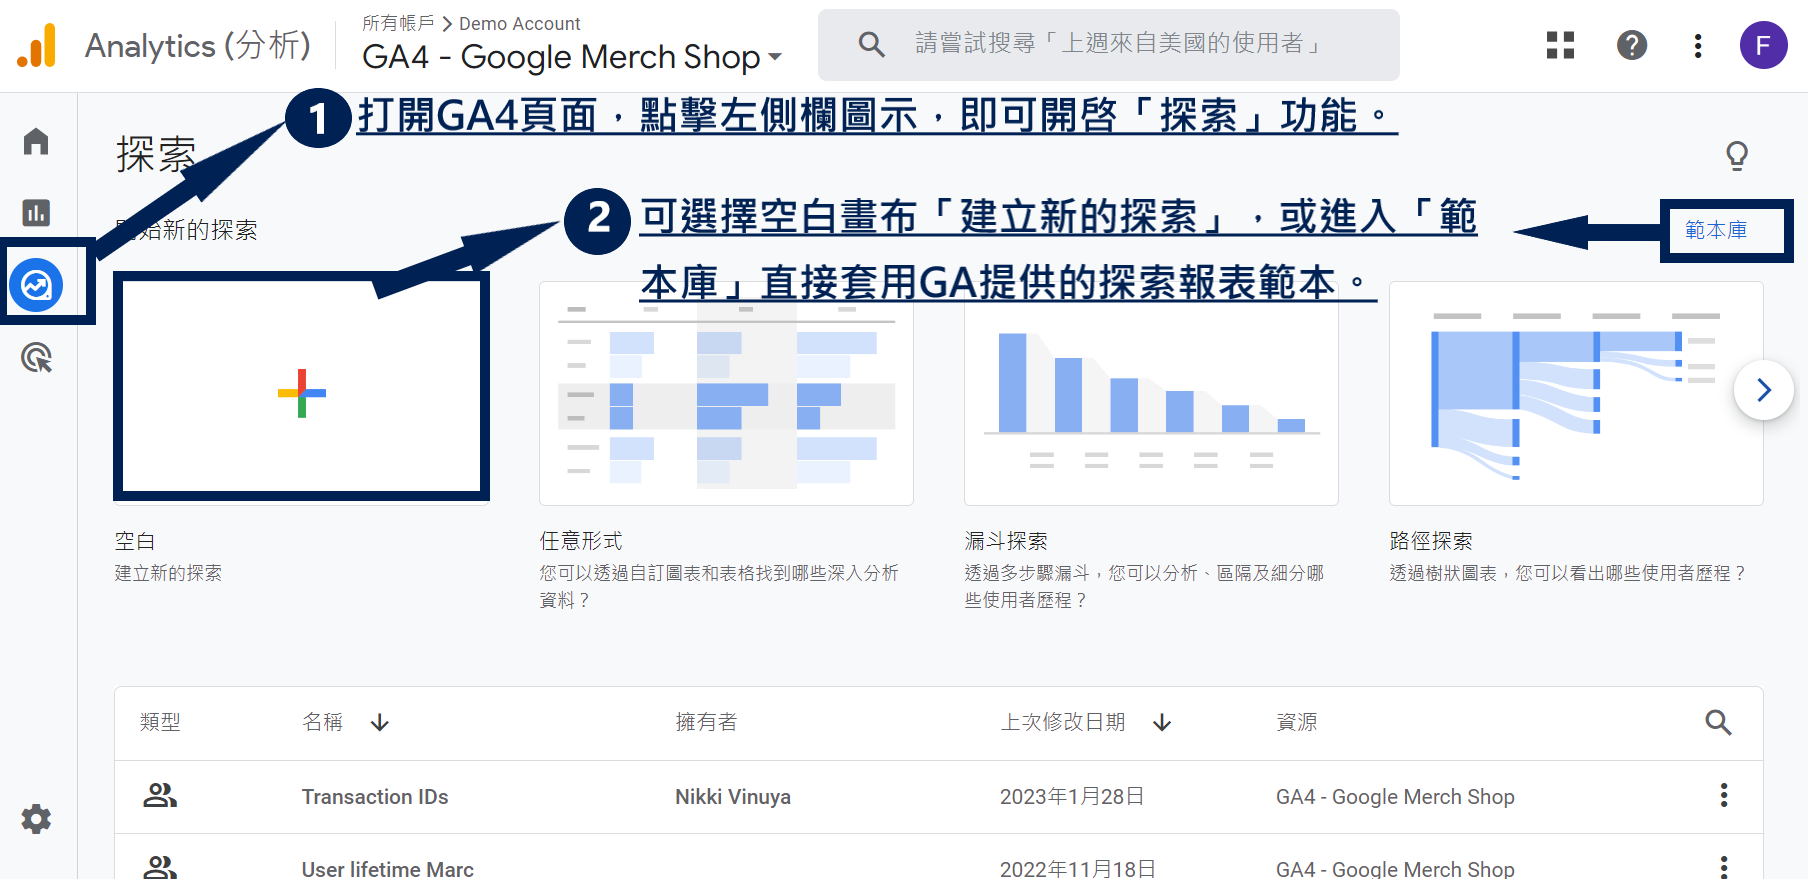Click the 類型 column header
The height and width of the screenshot is (879, 1808).
[160, 722]
